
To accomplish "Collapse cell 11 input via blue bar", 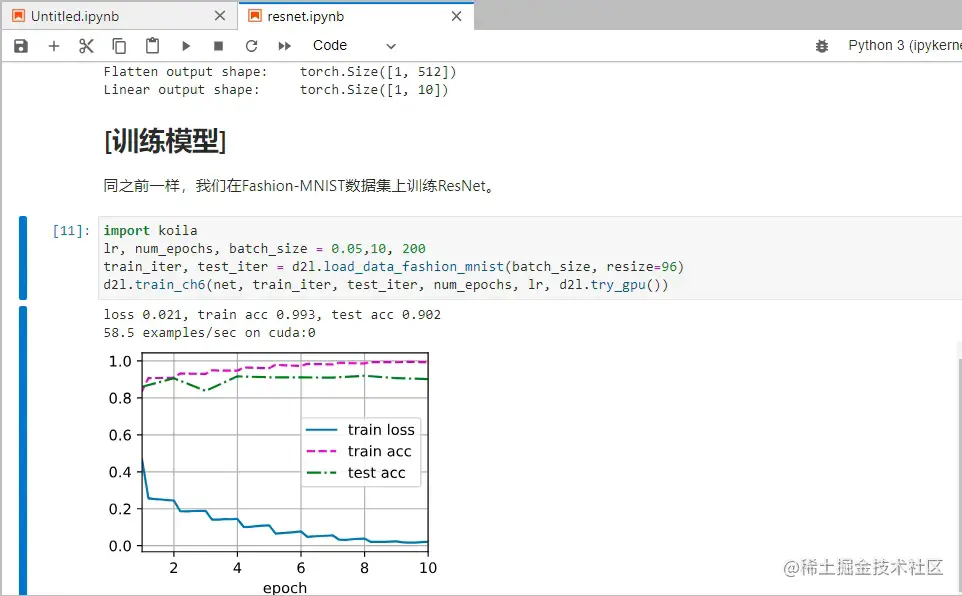I will tap(23, 258).
